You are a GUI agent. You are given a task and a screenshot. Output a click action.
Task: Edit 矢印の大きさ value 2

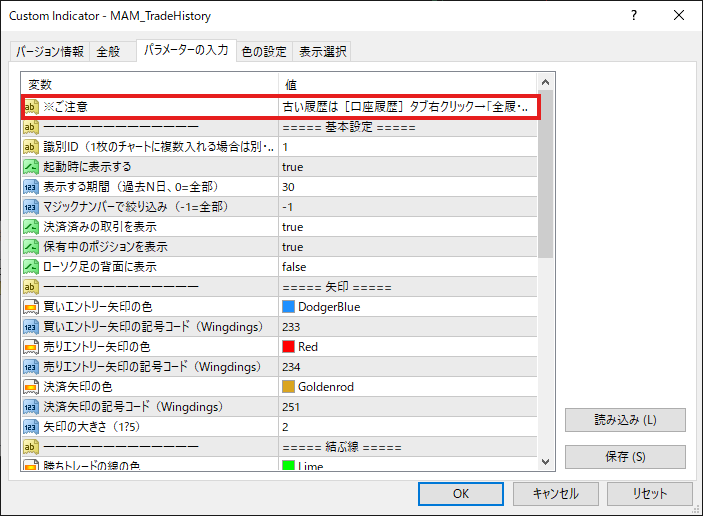coord(407,427)
